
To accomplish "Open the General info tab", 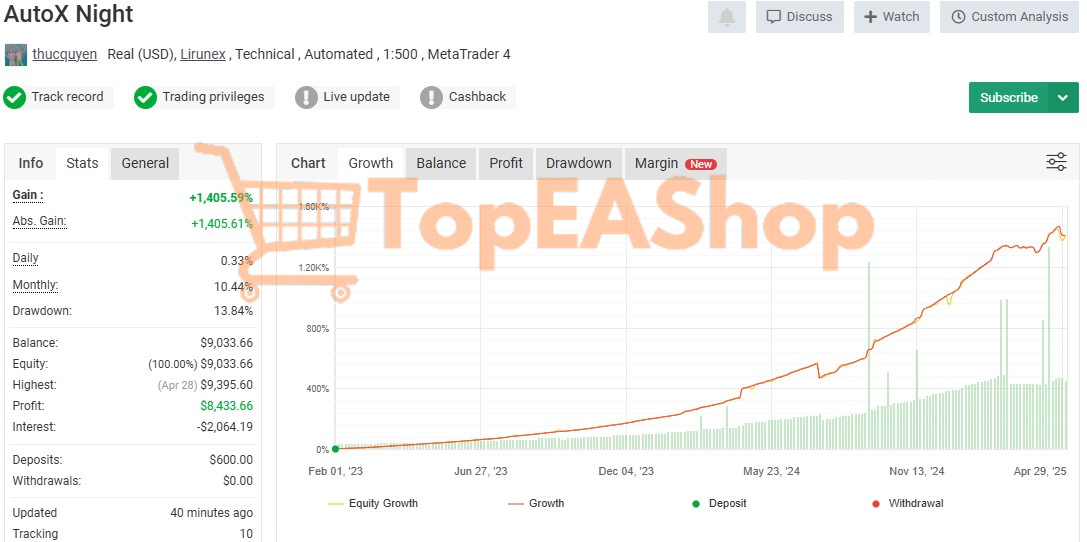I will (145, 163).
